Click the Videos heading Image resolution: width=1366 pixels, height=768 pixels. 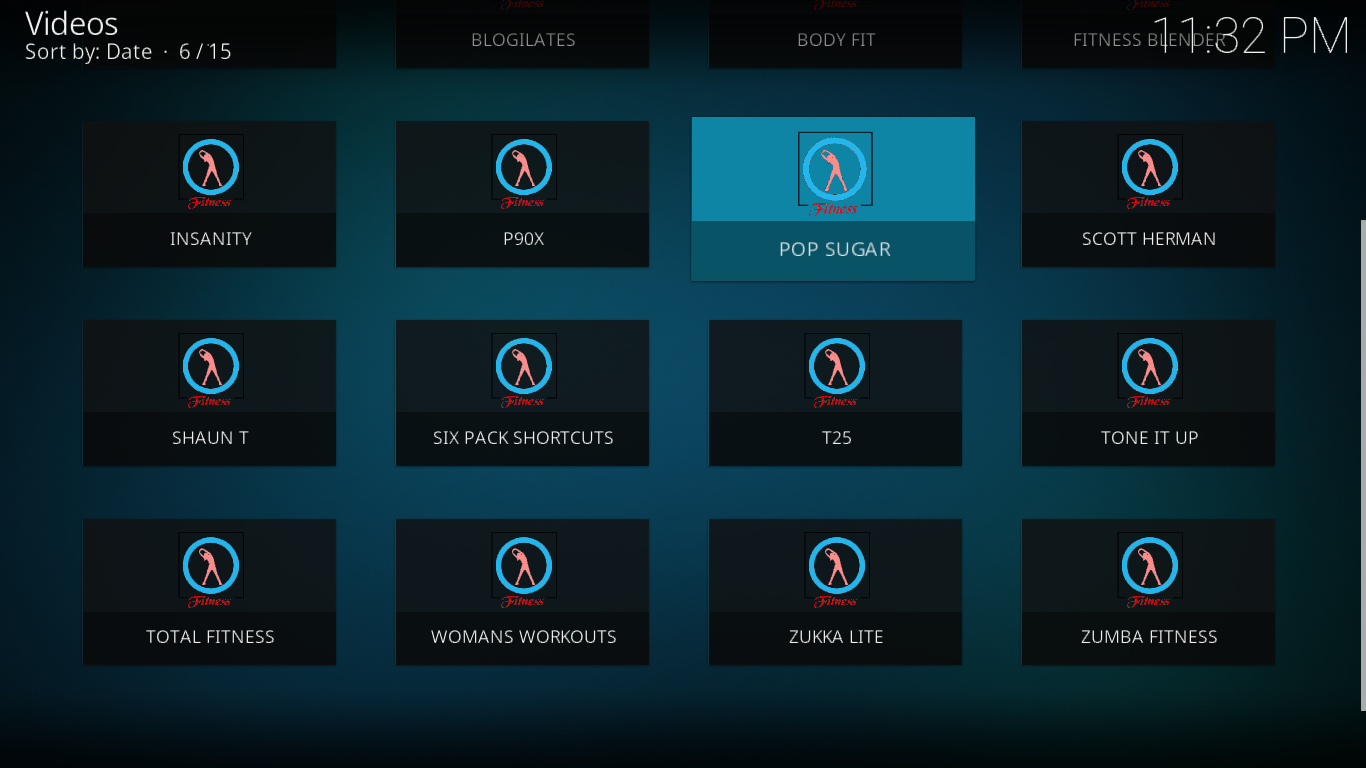[71, 23]
